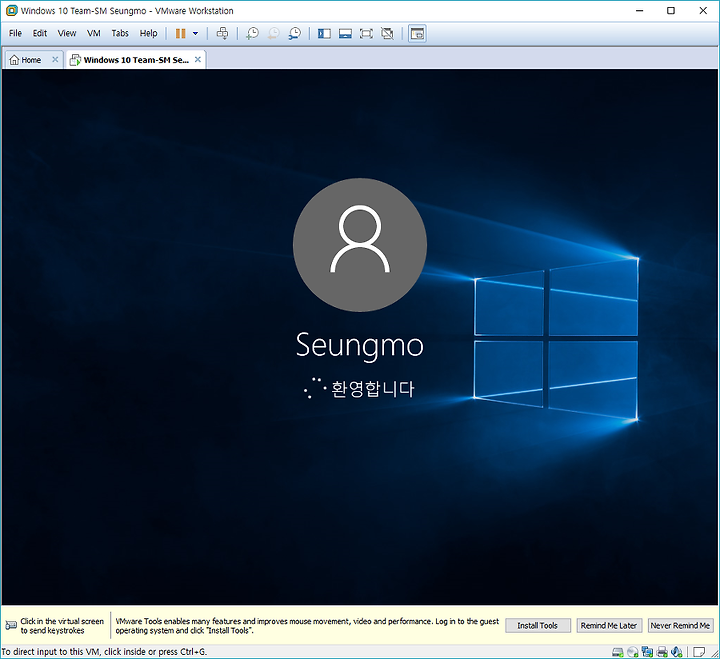Click the Seungmo user avatar

360,245
